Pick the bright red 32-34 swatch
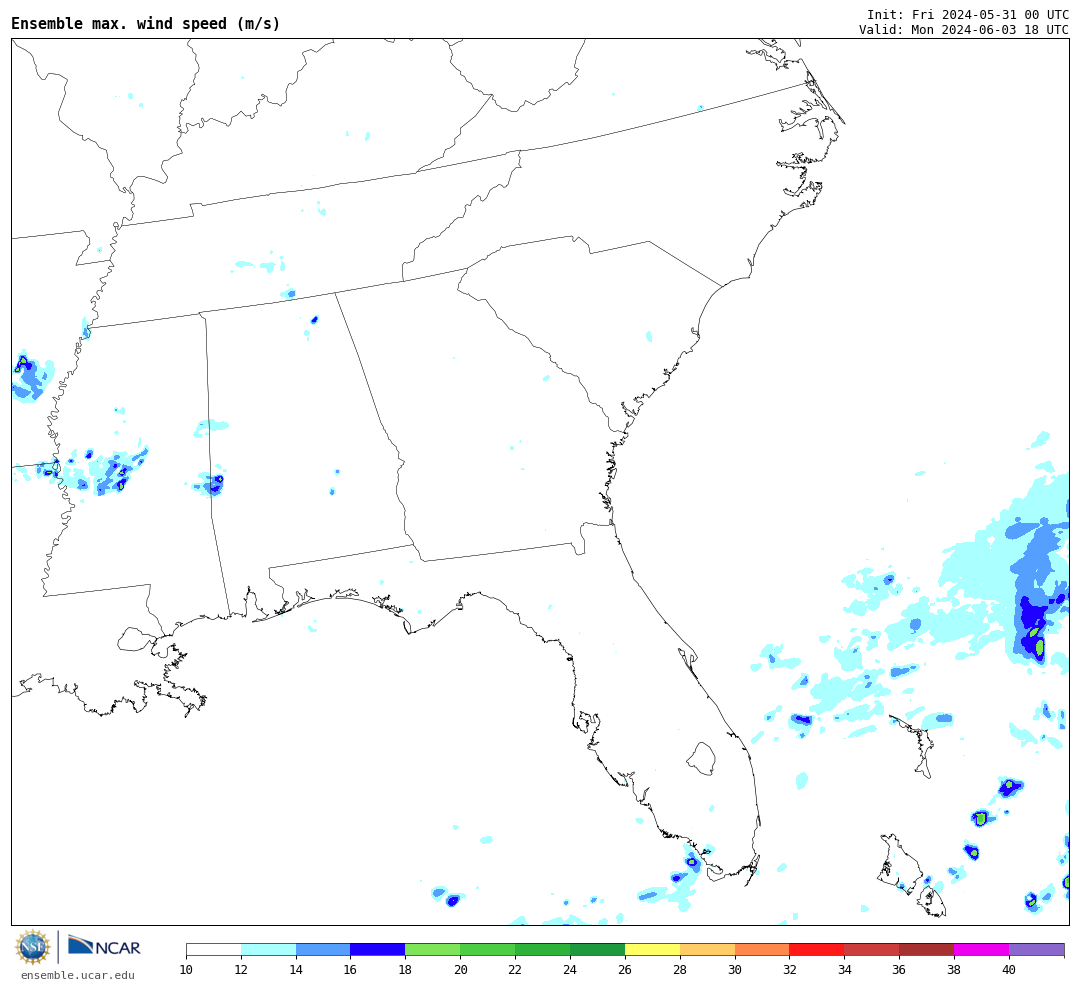Screen dimensions: 1080x988 point(817,949)
